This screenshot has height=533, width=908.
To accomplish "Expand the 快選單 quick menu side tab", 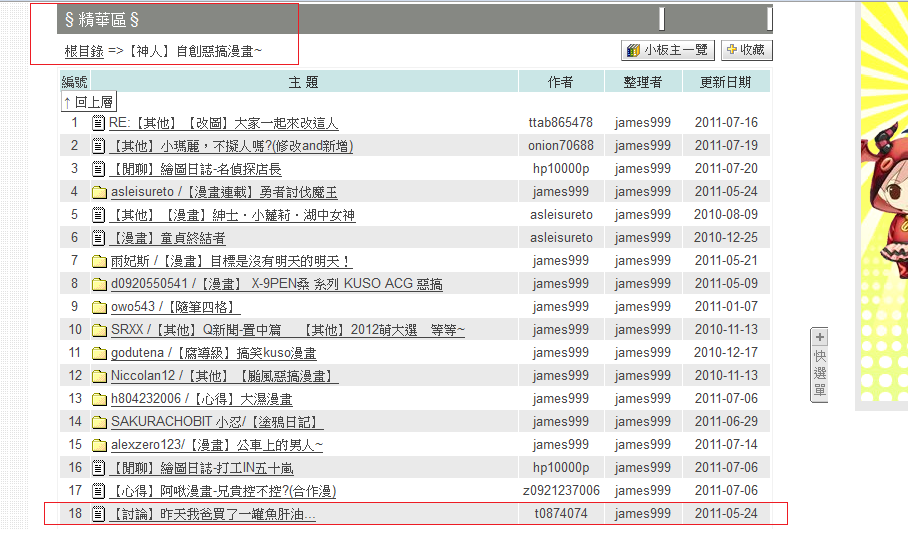I will [x=820, y=364].
